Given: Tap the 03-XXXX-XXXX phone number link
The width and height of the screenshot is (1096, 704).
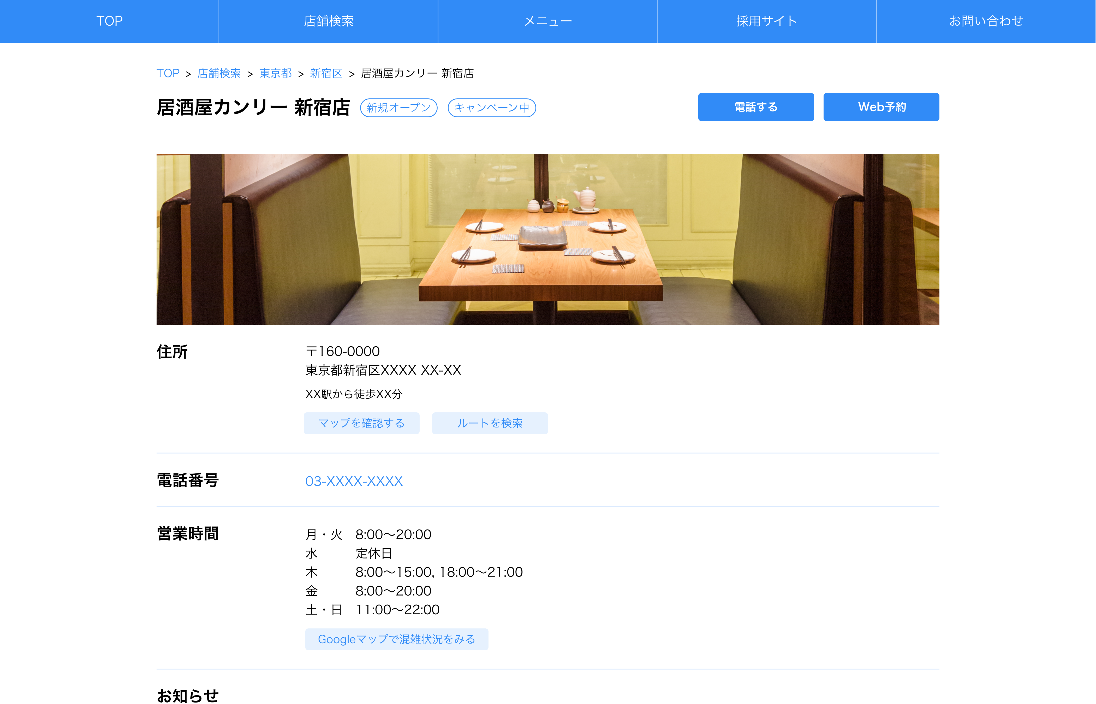Looking at the screenshot, I should pyautogui.click(x=354, y=481).
